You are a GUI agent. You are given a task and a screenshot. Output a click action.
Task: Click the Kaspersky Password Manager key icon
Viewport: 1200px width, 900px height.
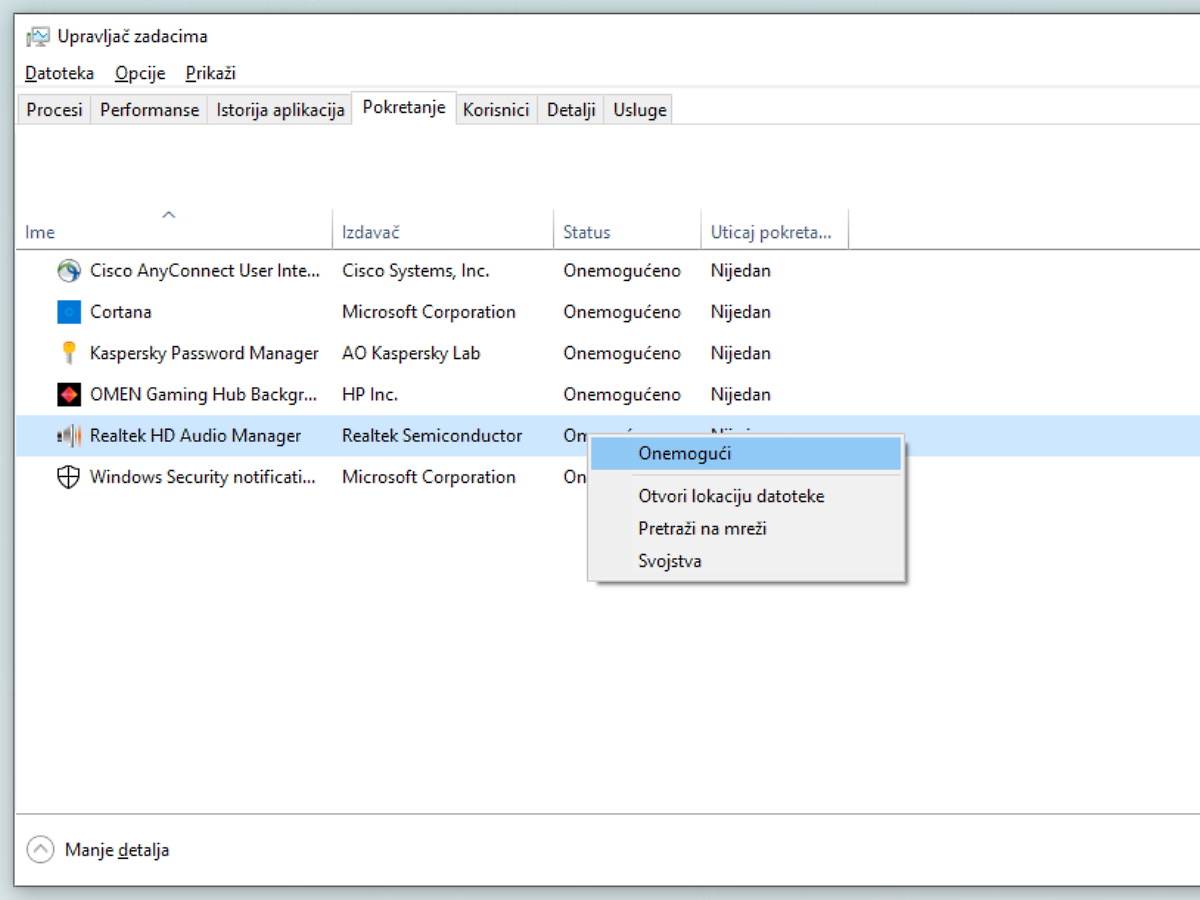click(67, 352)
